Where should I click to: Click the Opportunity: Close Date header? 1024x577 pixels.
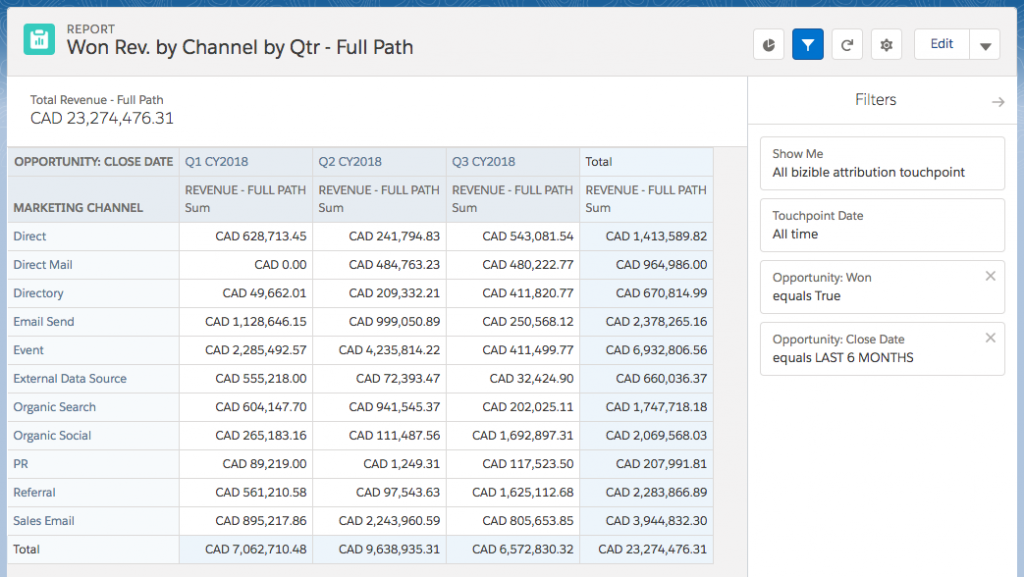pos(93,162)
